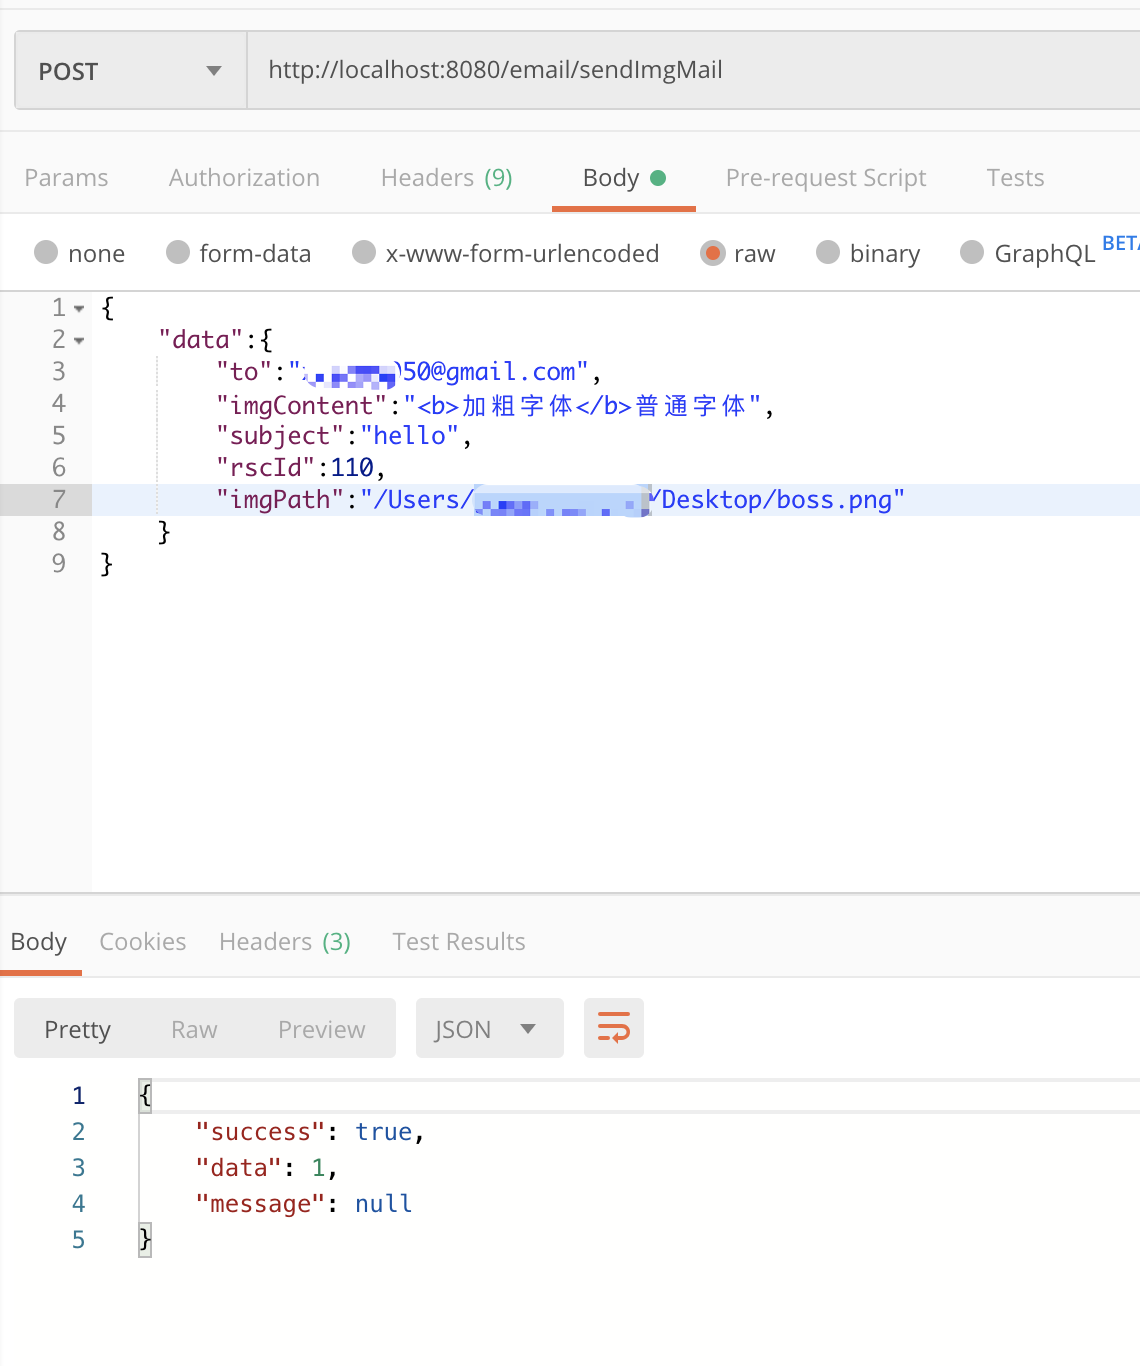Open the Authorization tab

[244, 178]
